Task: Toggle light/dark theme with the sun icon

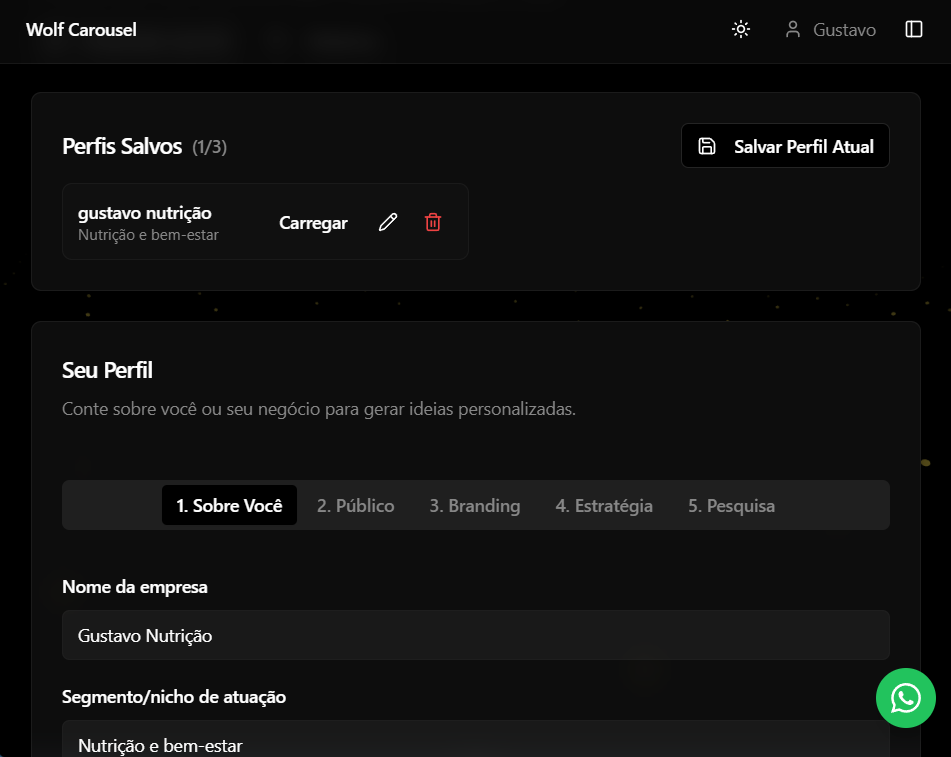Action: coord(741,29)
